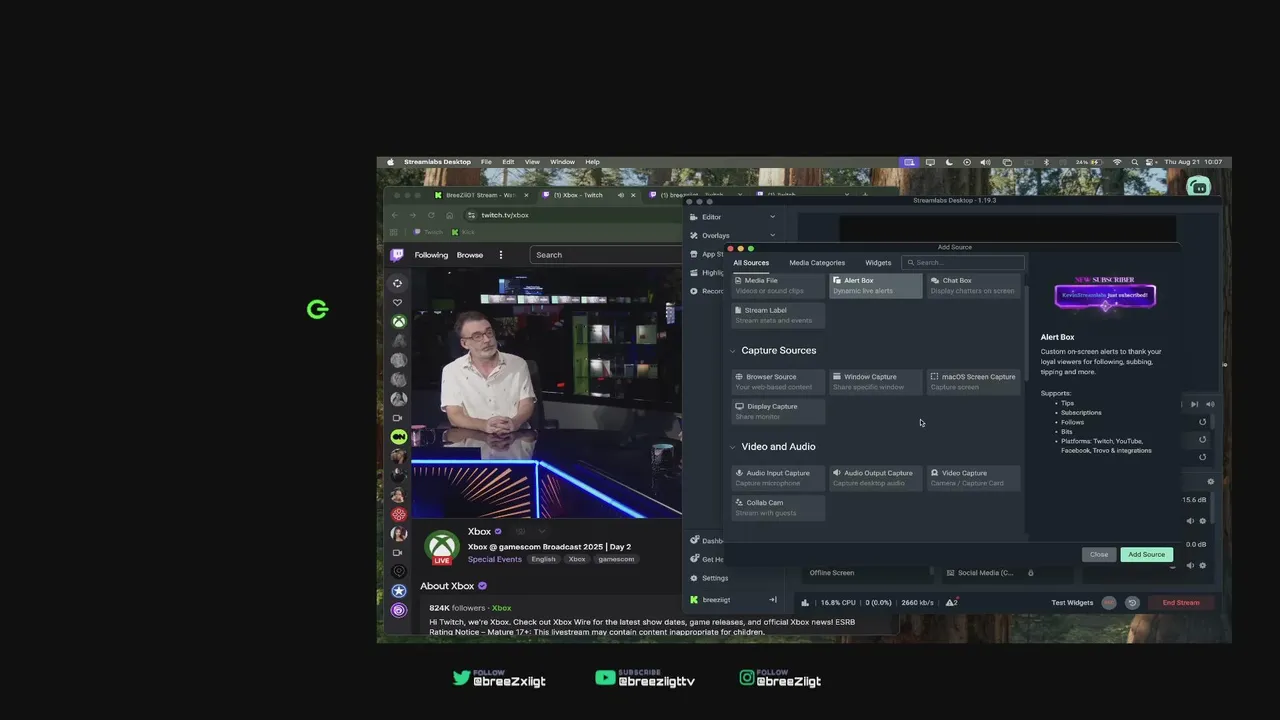The image size is (1280, 720).
Task: Expand the Overlays sidebar menu
Action: click(772, 236)
